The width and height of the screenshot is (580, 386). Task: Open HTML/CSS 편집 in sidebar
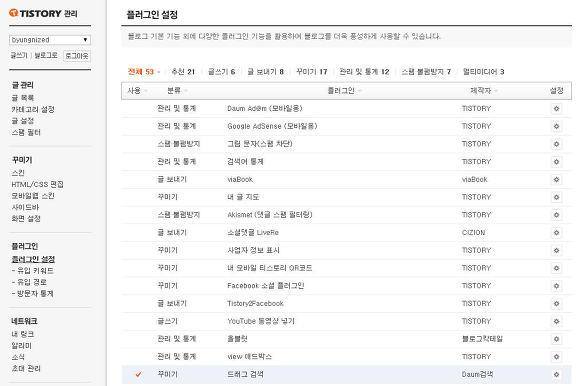point(37,184)
